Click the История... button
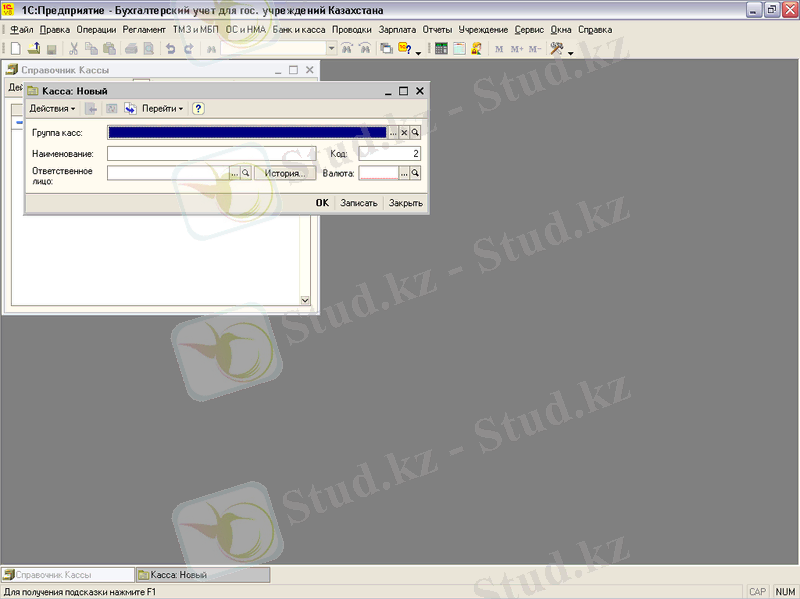 [x=285, y=173]
